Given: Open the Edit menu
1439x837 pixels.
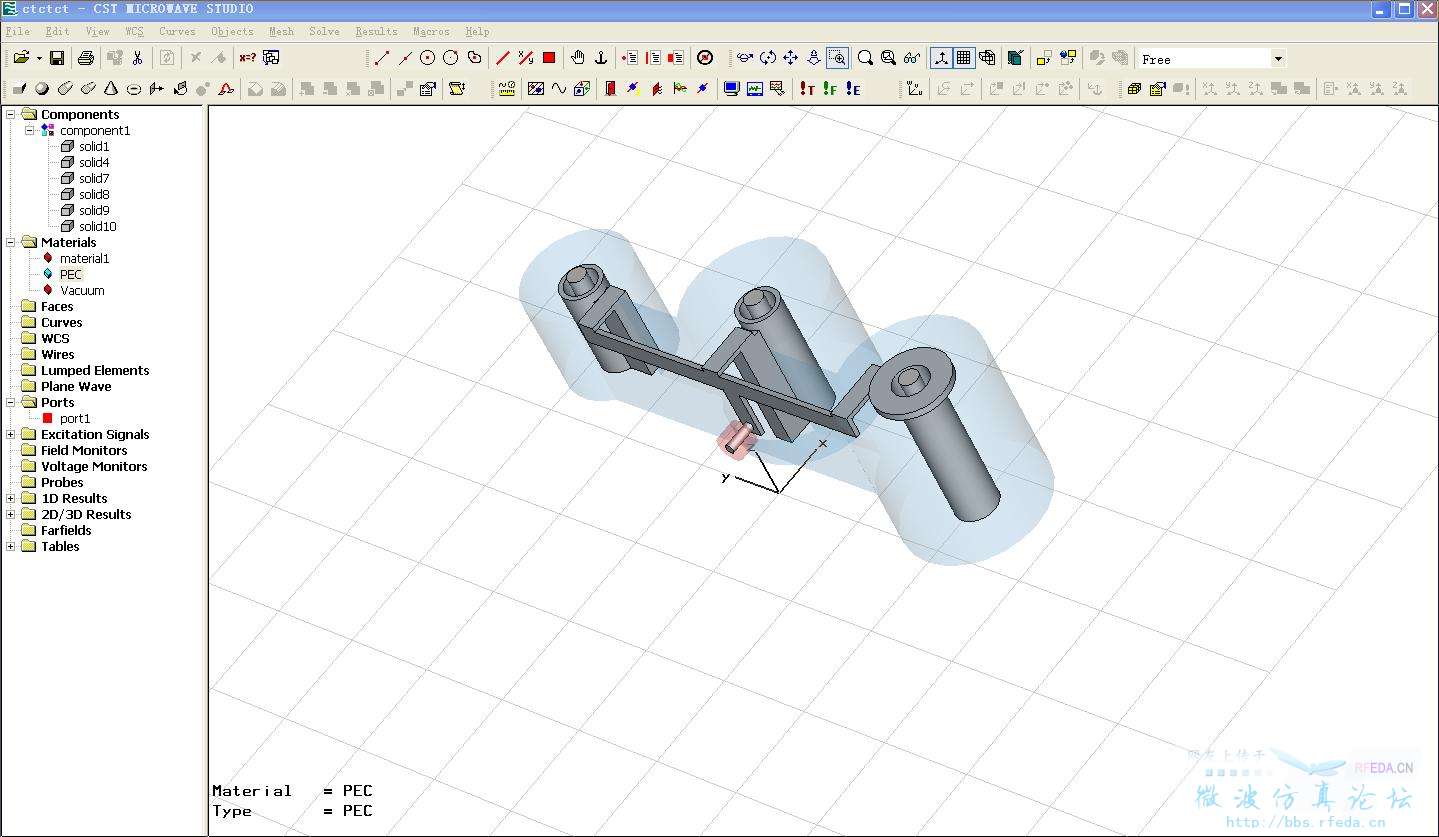Looking at the screenshot, I should pos(57,31).
